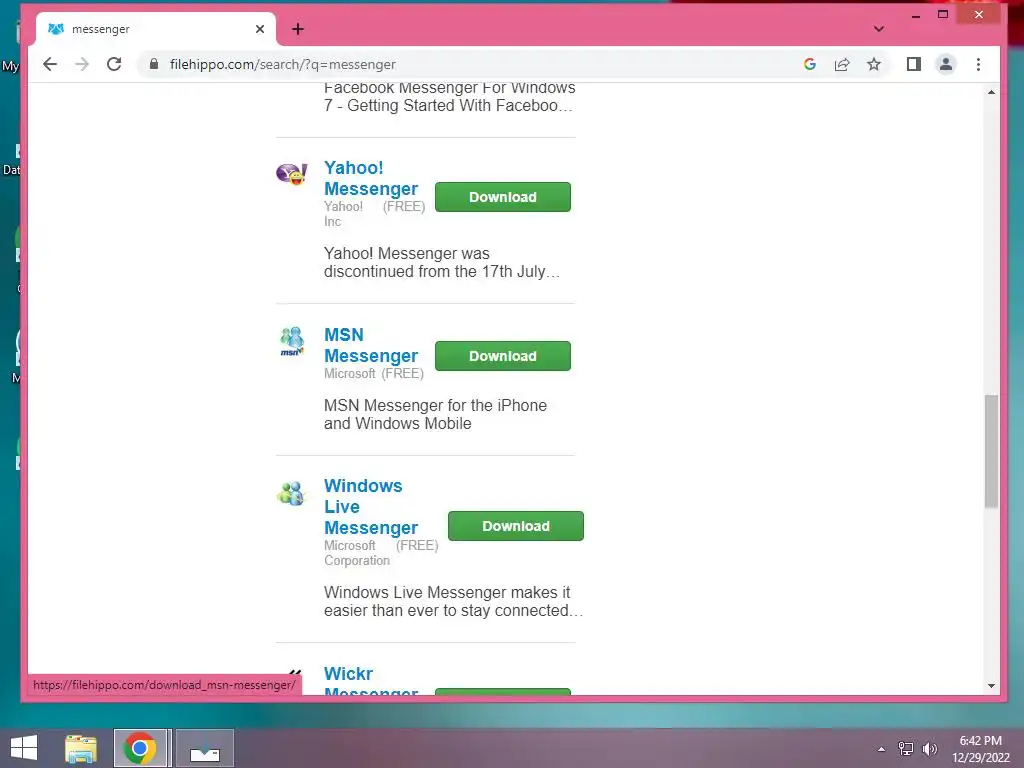Open the Chrome side panel

[x=914, y=64]
